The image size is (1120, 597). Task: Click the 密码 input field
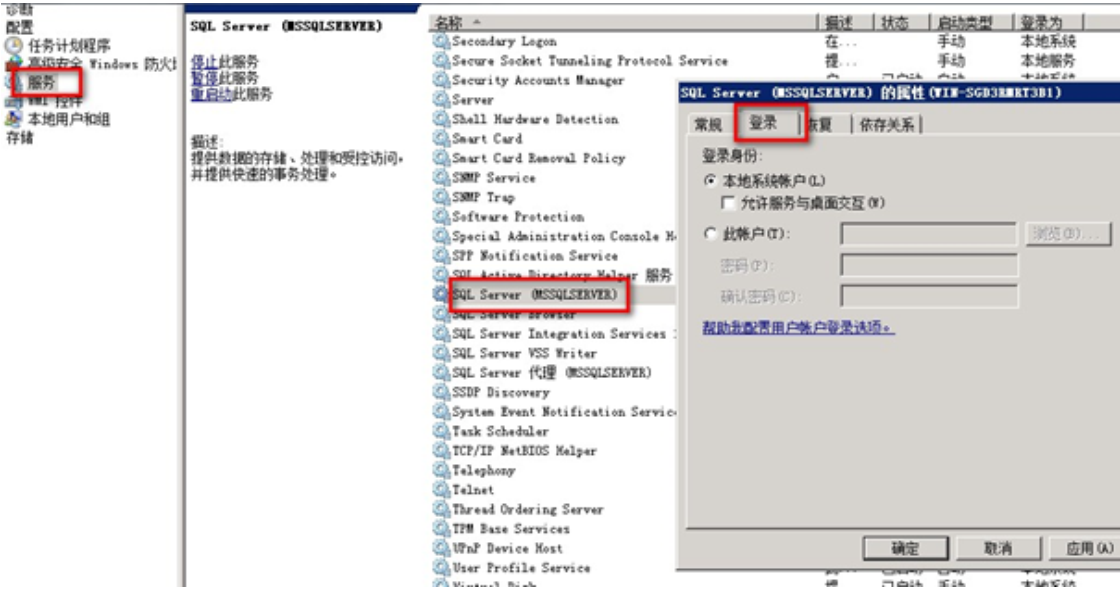[929, 266]
